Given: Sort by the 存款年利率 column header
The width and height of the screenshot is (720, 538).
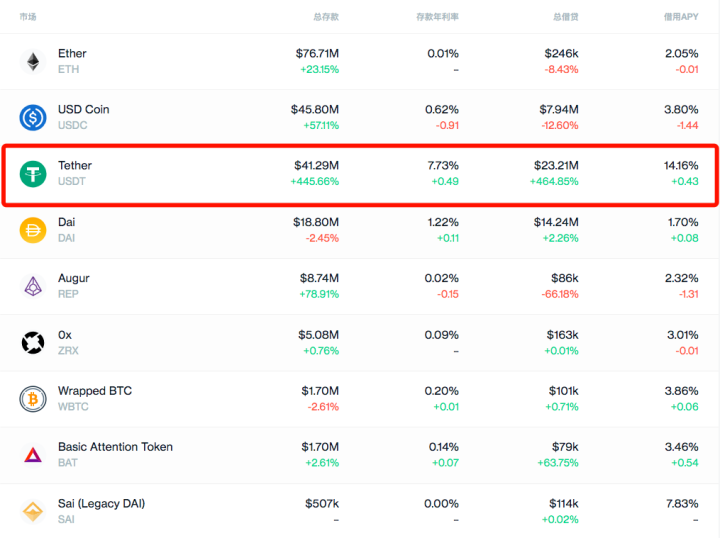Looking at the screenshot, I should coord(437,17).
